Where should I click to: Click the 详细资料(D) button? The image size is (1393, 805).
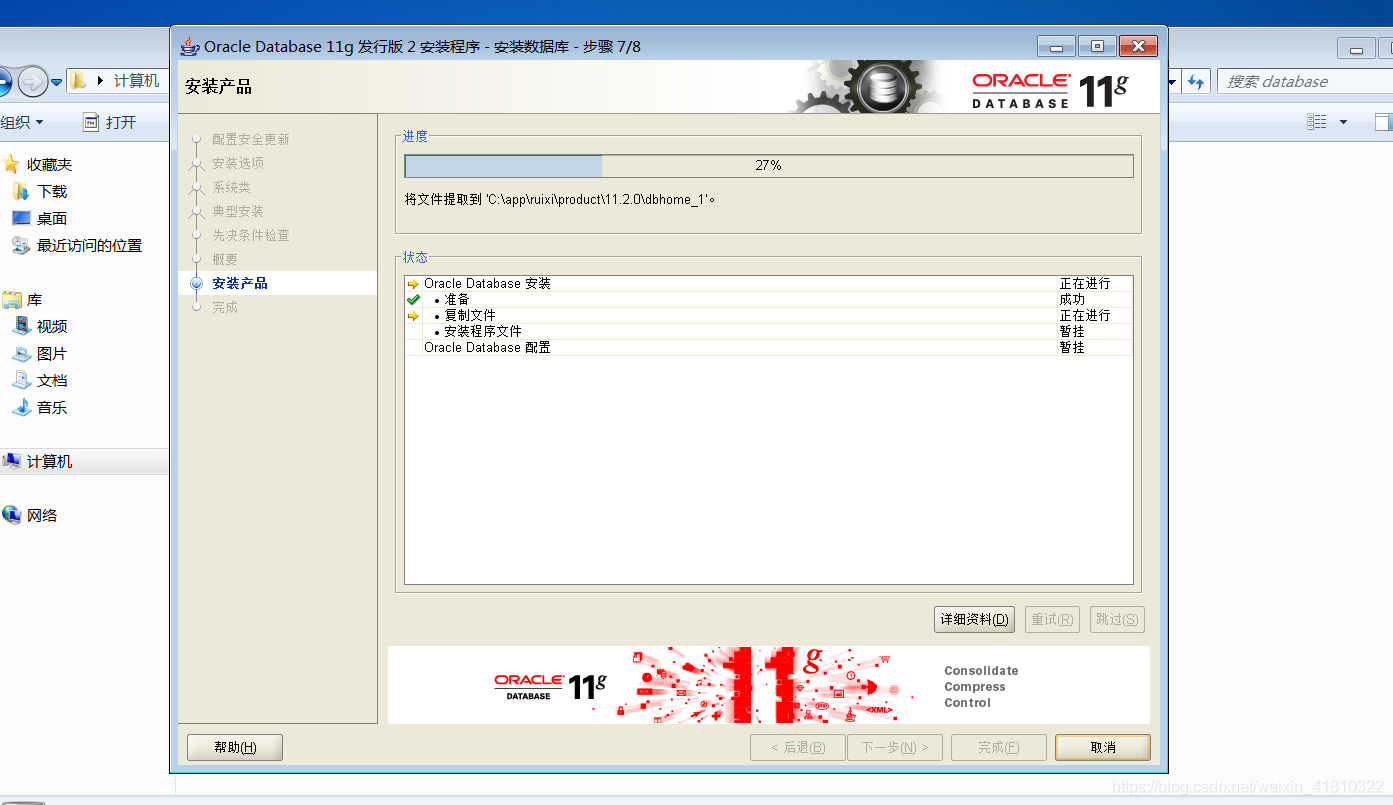coord(973,619)
